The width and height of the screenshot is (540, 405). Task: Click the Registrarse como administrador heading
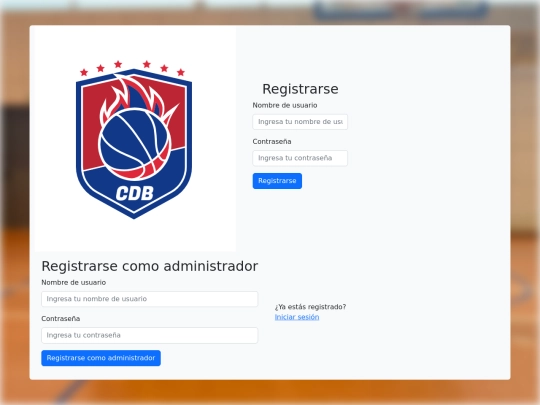click(149, 266)
